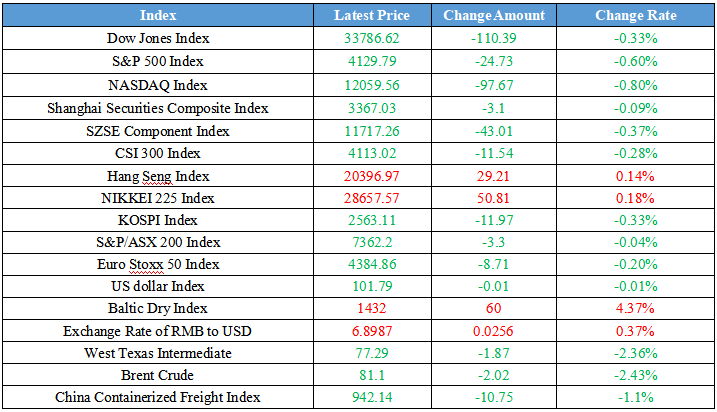The image size is (717, 412).
Task: Select the S&P 500 Index row label
Action: [x=158, y=62]
